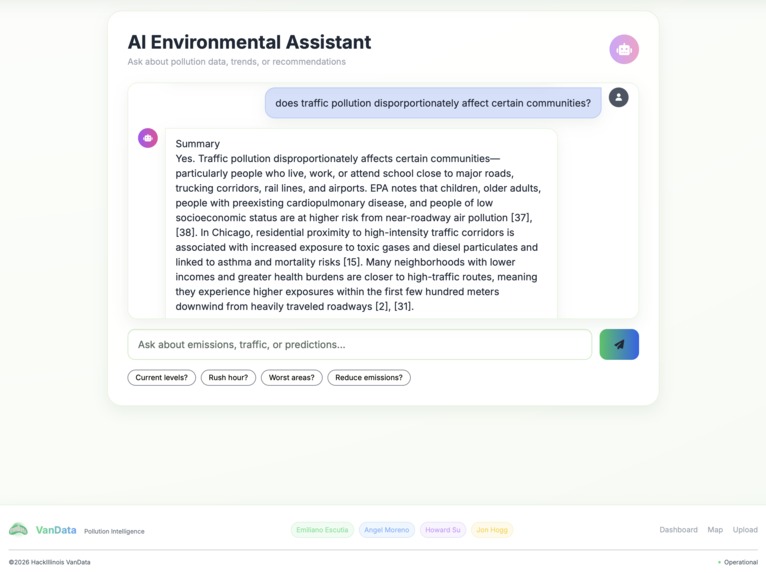
Task: Click the Reduce emissions? quick prompt
Action: pyautogui.click(x=369, y=378)
